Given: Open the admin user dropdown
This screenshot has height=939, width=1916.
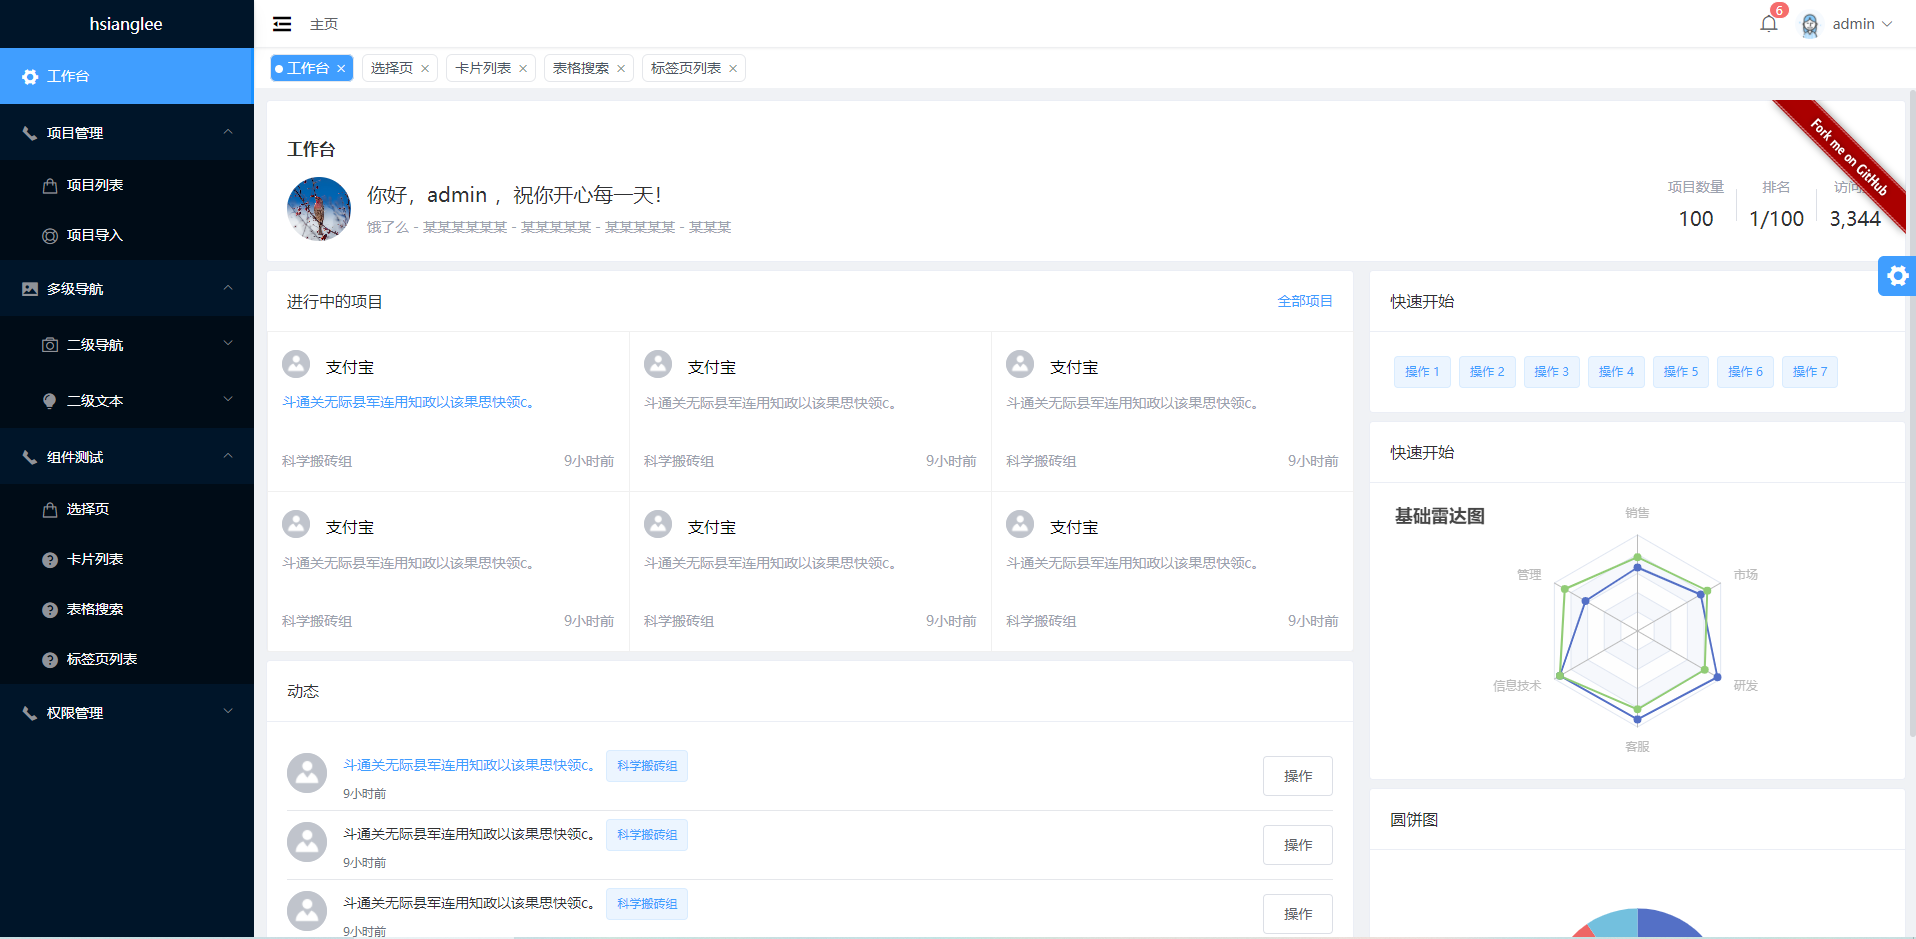Looking at the screenshot, I should (1862, 24).
